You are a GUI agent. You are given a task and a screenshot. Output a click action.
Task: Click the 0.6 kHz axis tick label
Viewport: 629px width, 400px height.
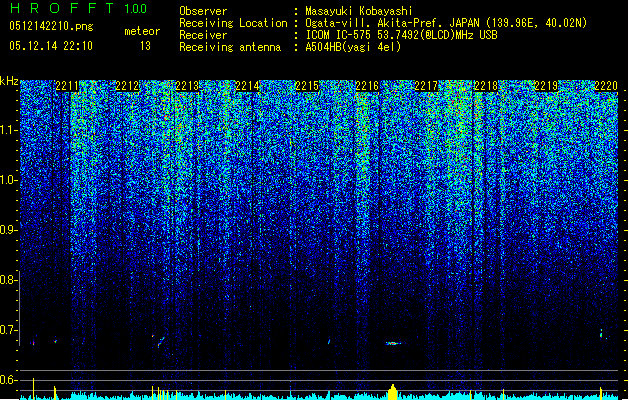(9, 380)
